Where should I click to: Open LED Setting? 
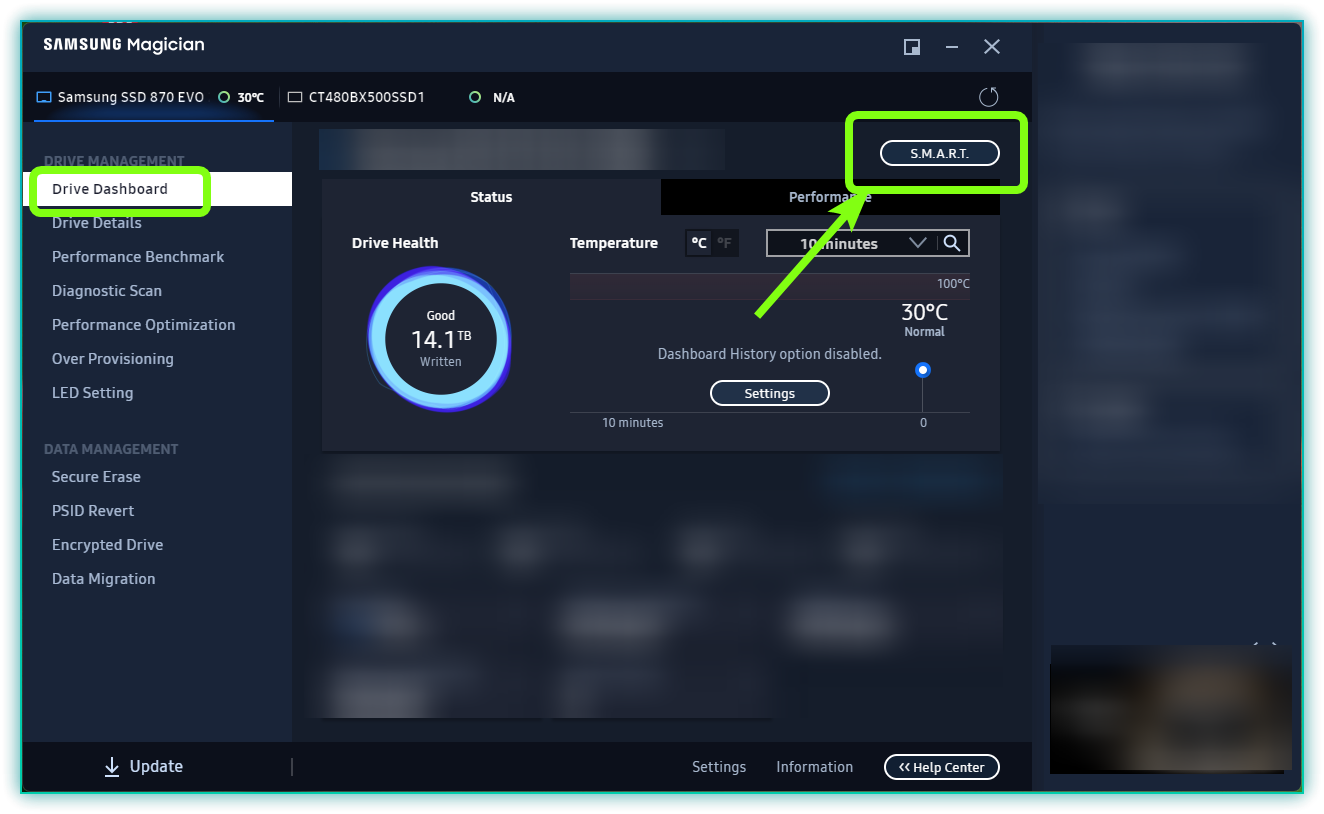[93, 393]
